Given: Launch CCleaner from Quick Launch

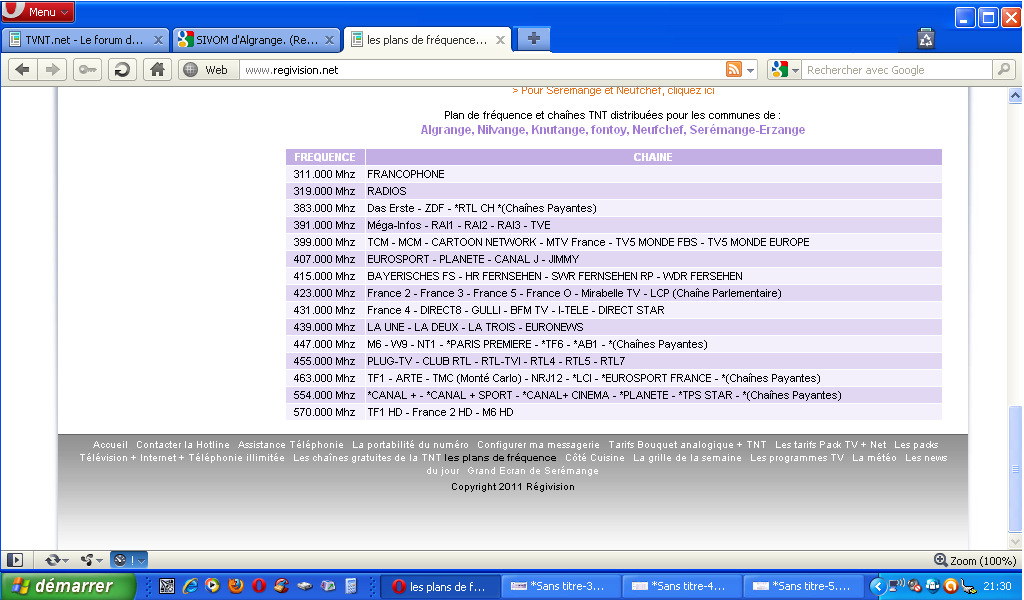Looking at the screenshot, I should (x=281, y=586).
